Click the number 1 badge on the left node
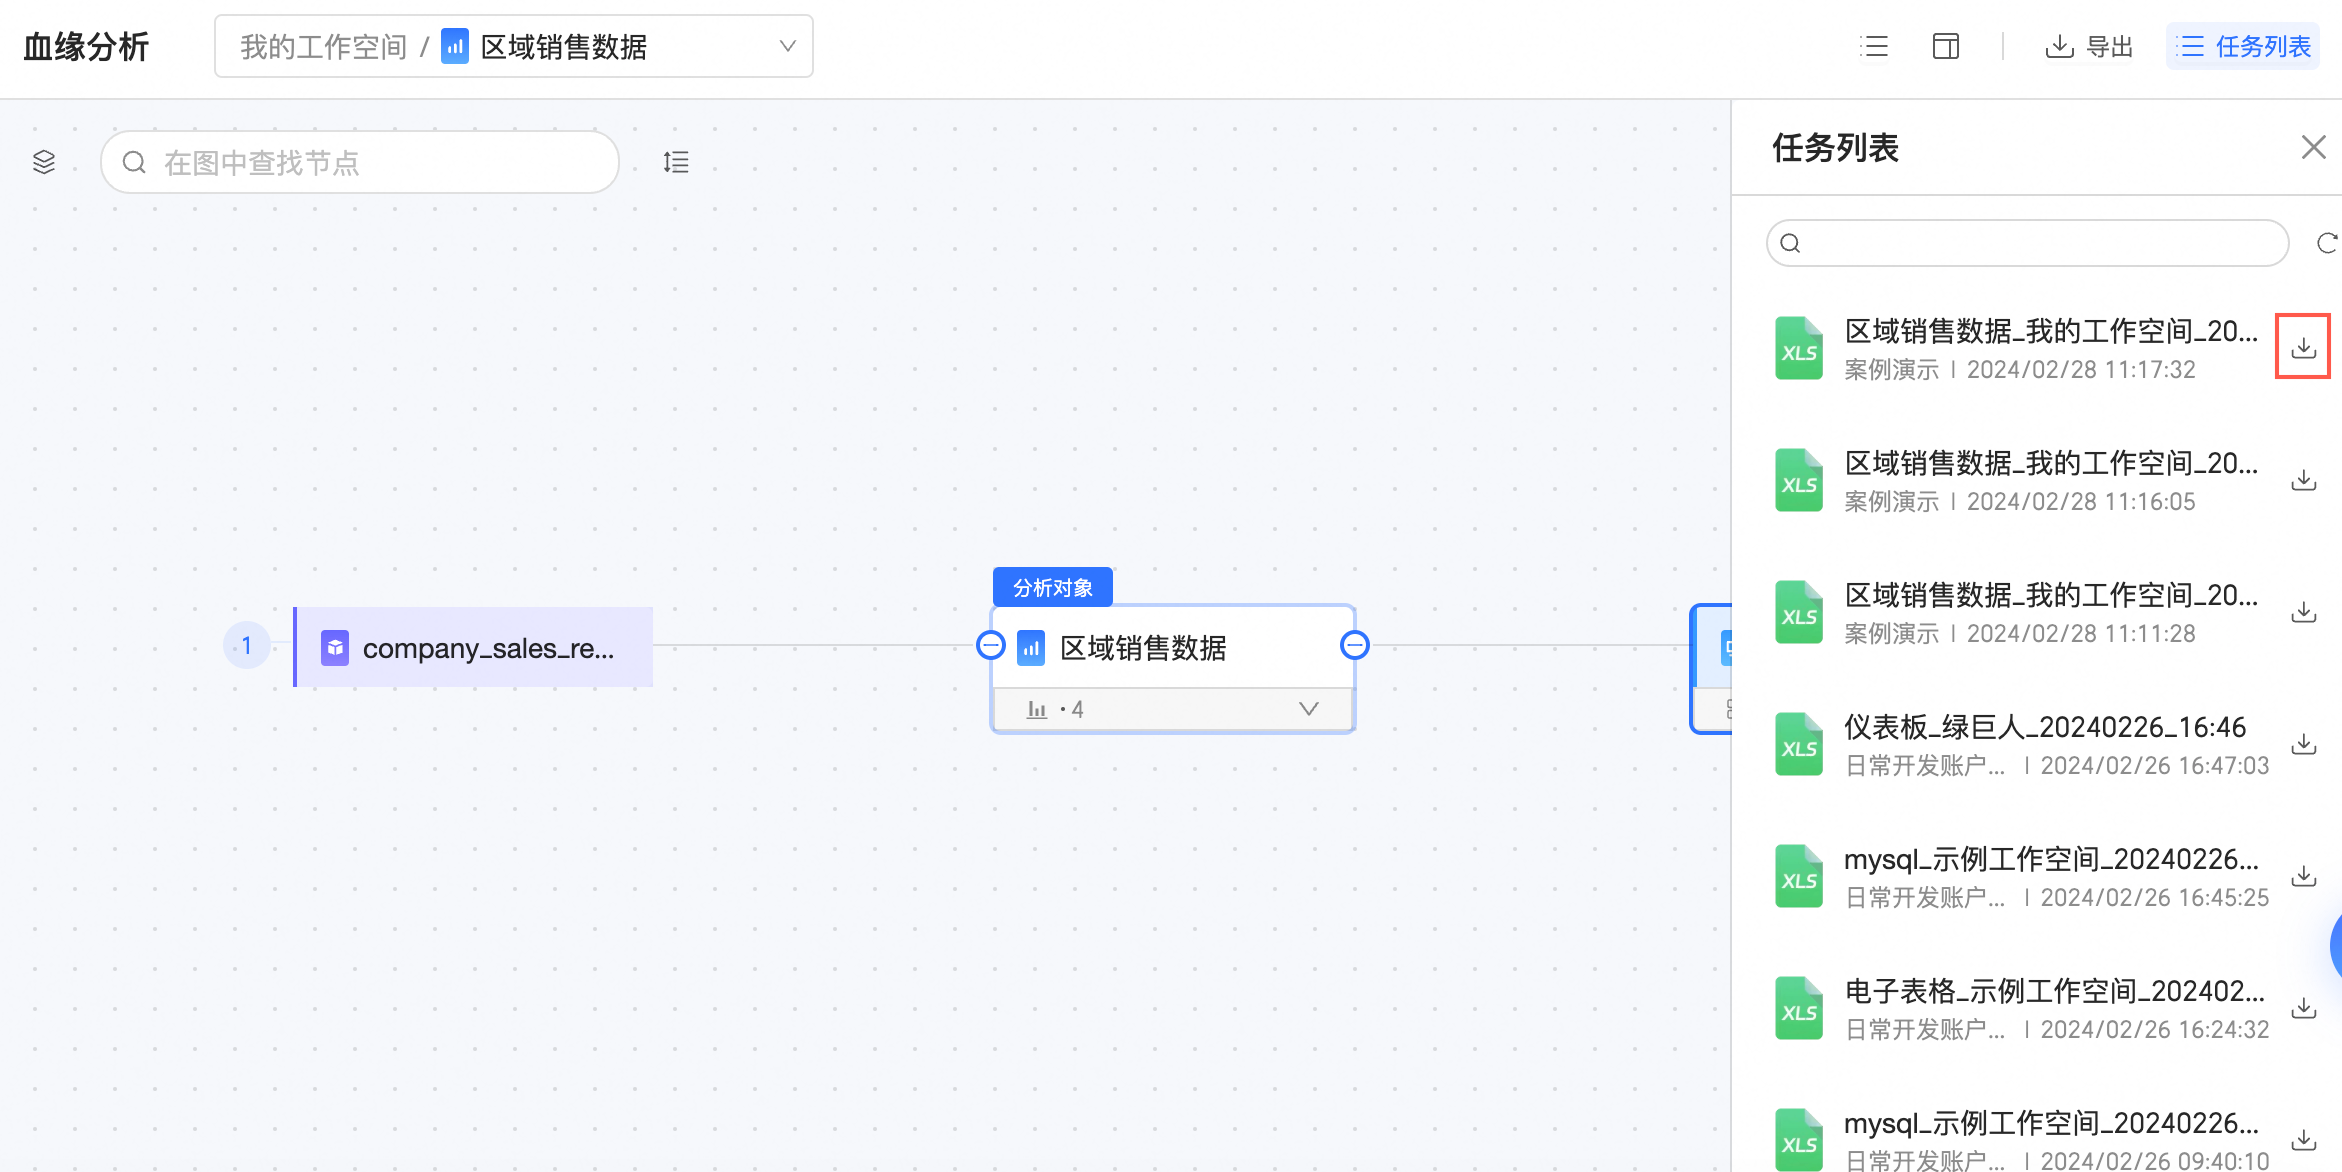The image size is (2342, 1172). point(246,646)
